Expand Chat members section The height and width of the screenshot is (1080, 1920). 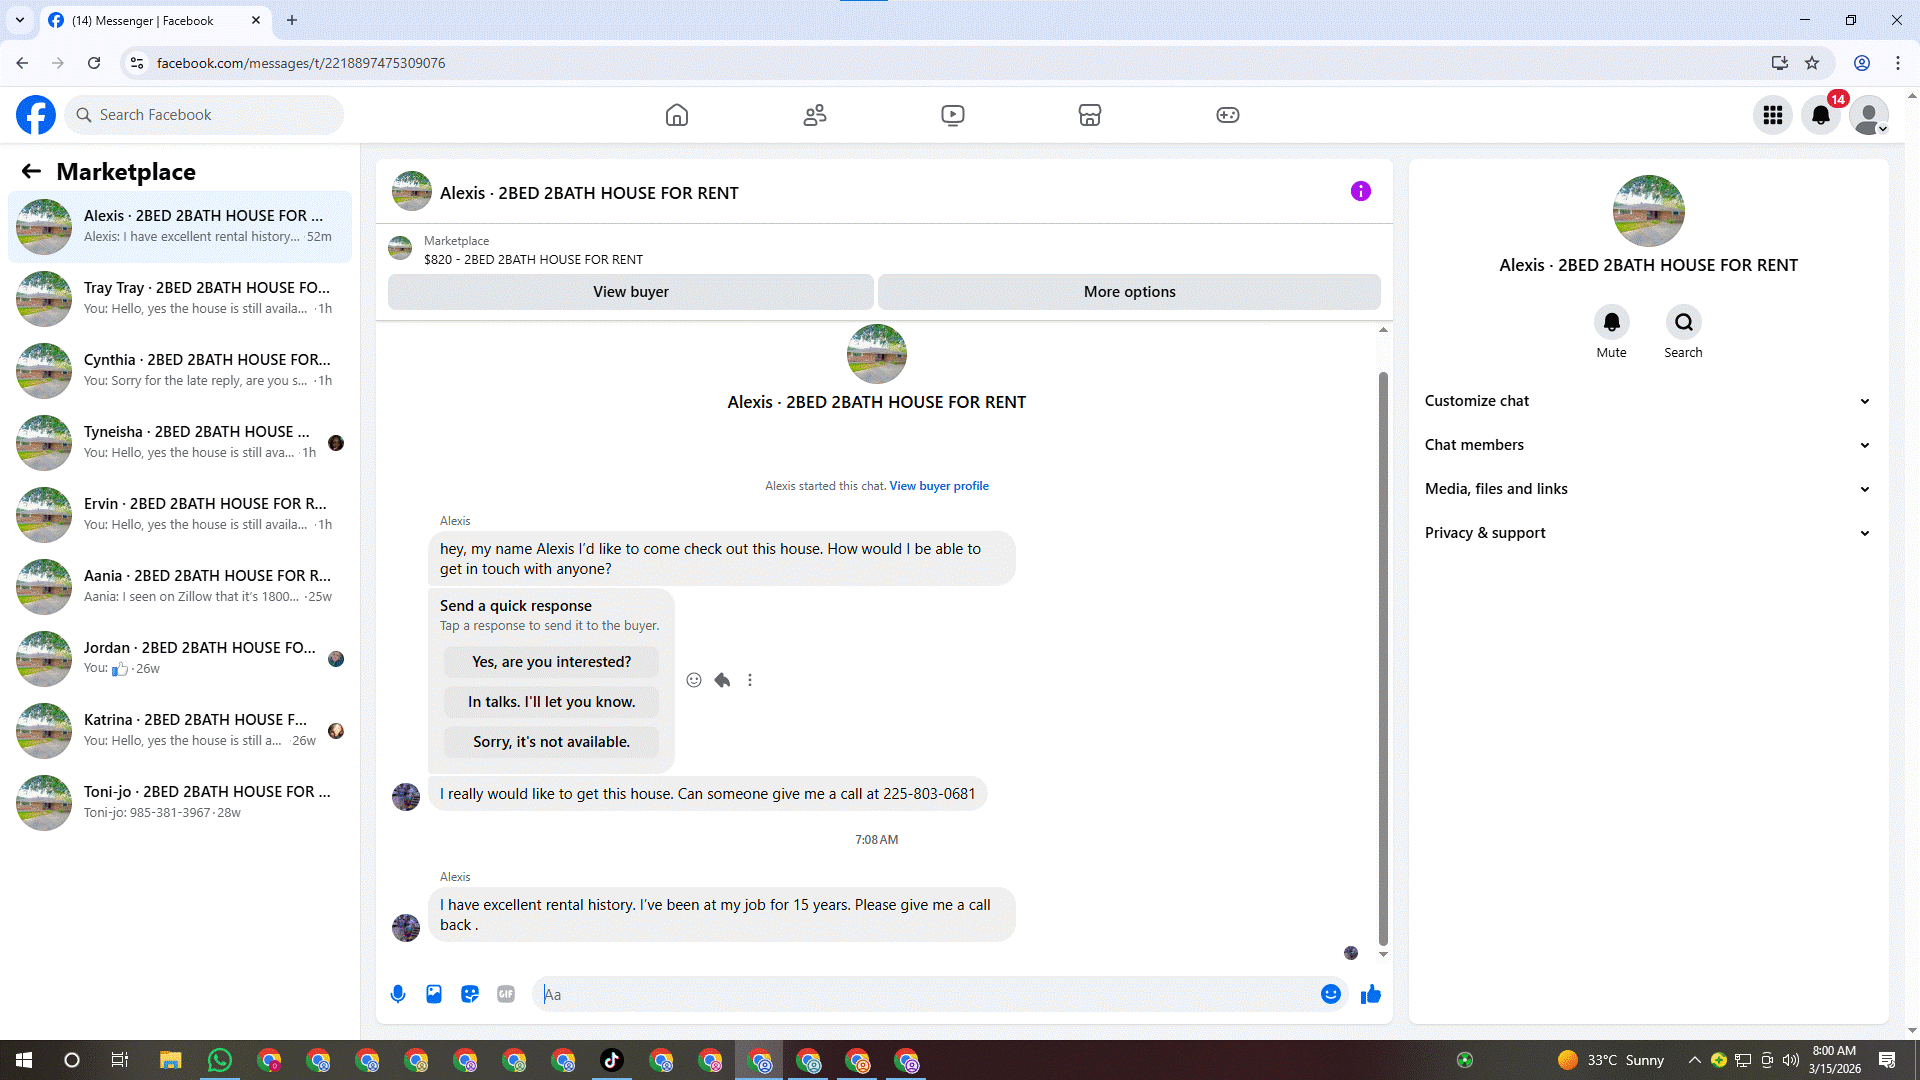pyautogui.click(x=1648, y=445)
